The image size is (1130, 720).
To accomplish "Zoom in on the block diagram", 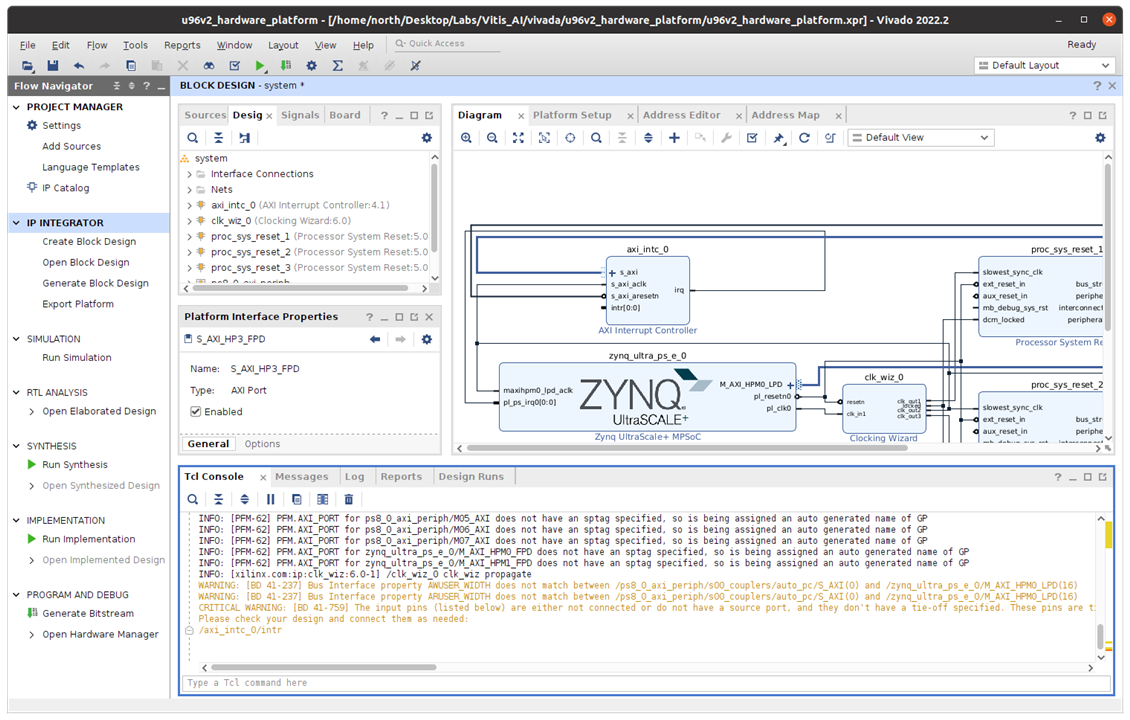I will 466,138.
